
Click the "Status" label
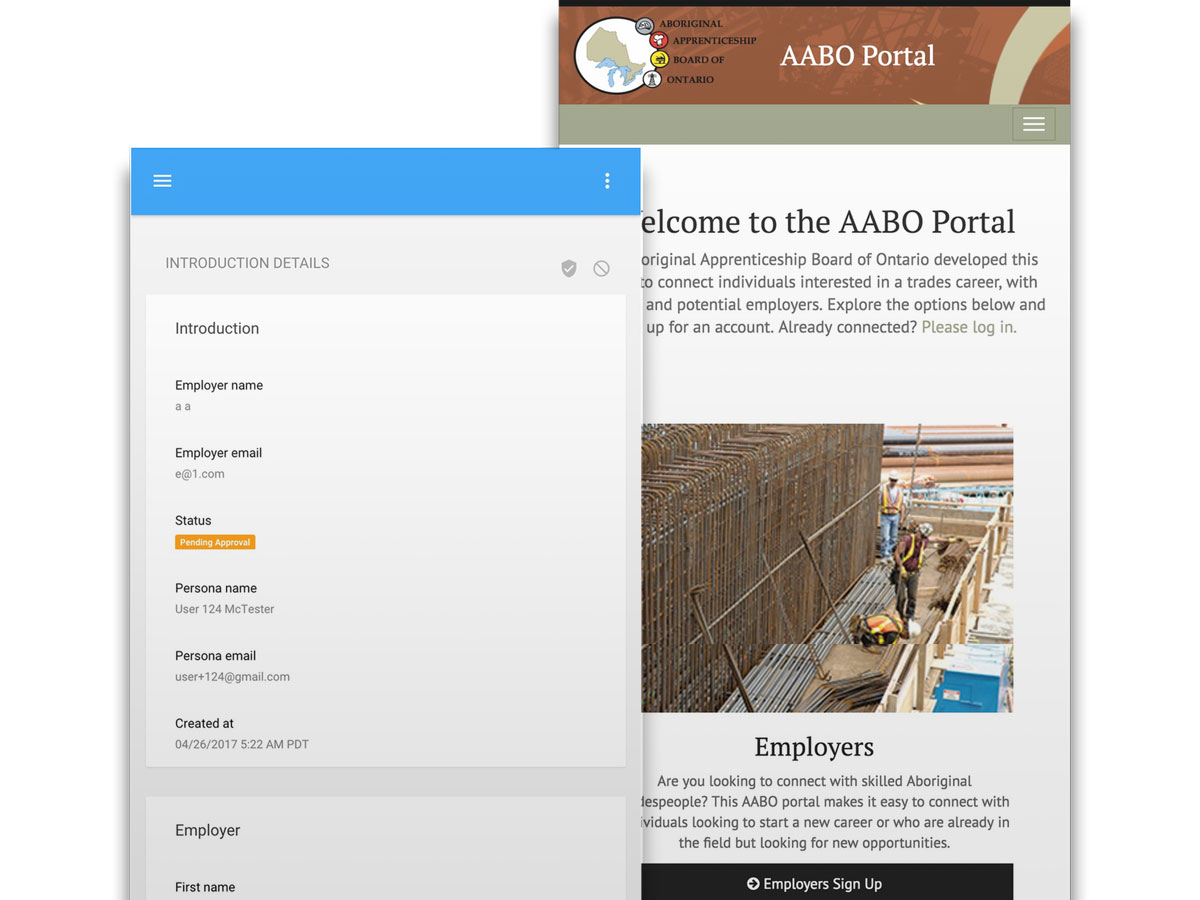click(193, 520)
